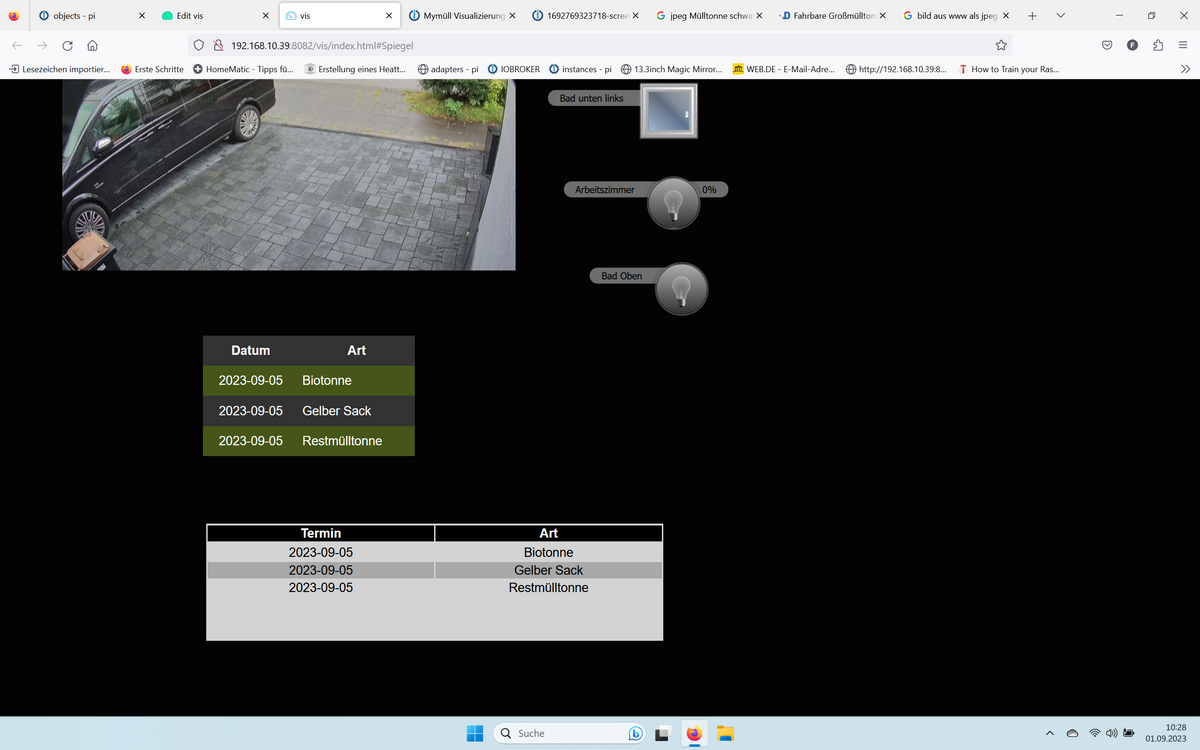Open the How to Train your Ras... bookmark
This screenshot has height=750, width=1200.
1008,69
